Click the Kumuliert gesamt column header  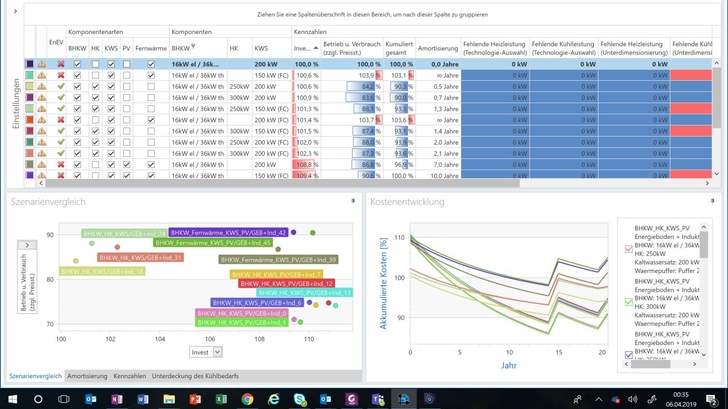[x=398, y=47]
